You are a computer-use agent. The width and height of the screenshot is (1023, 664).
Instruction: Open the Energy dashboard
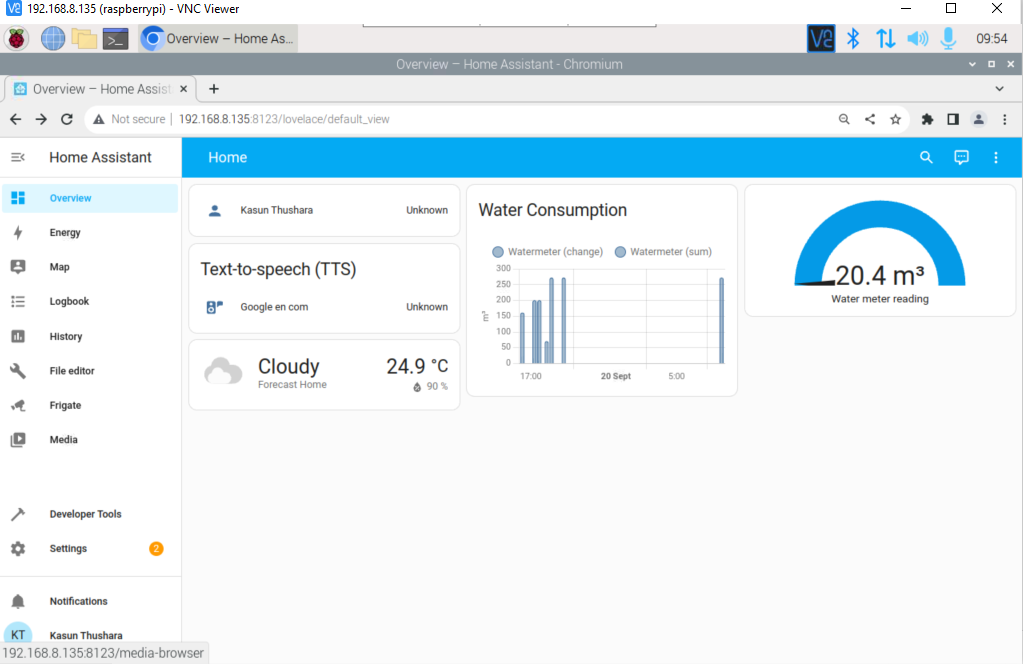[65, 233]
